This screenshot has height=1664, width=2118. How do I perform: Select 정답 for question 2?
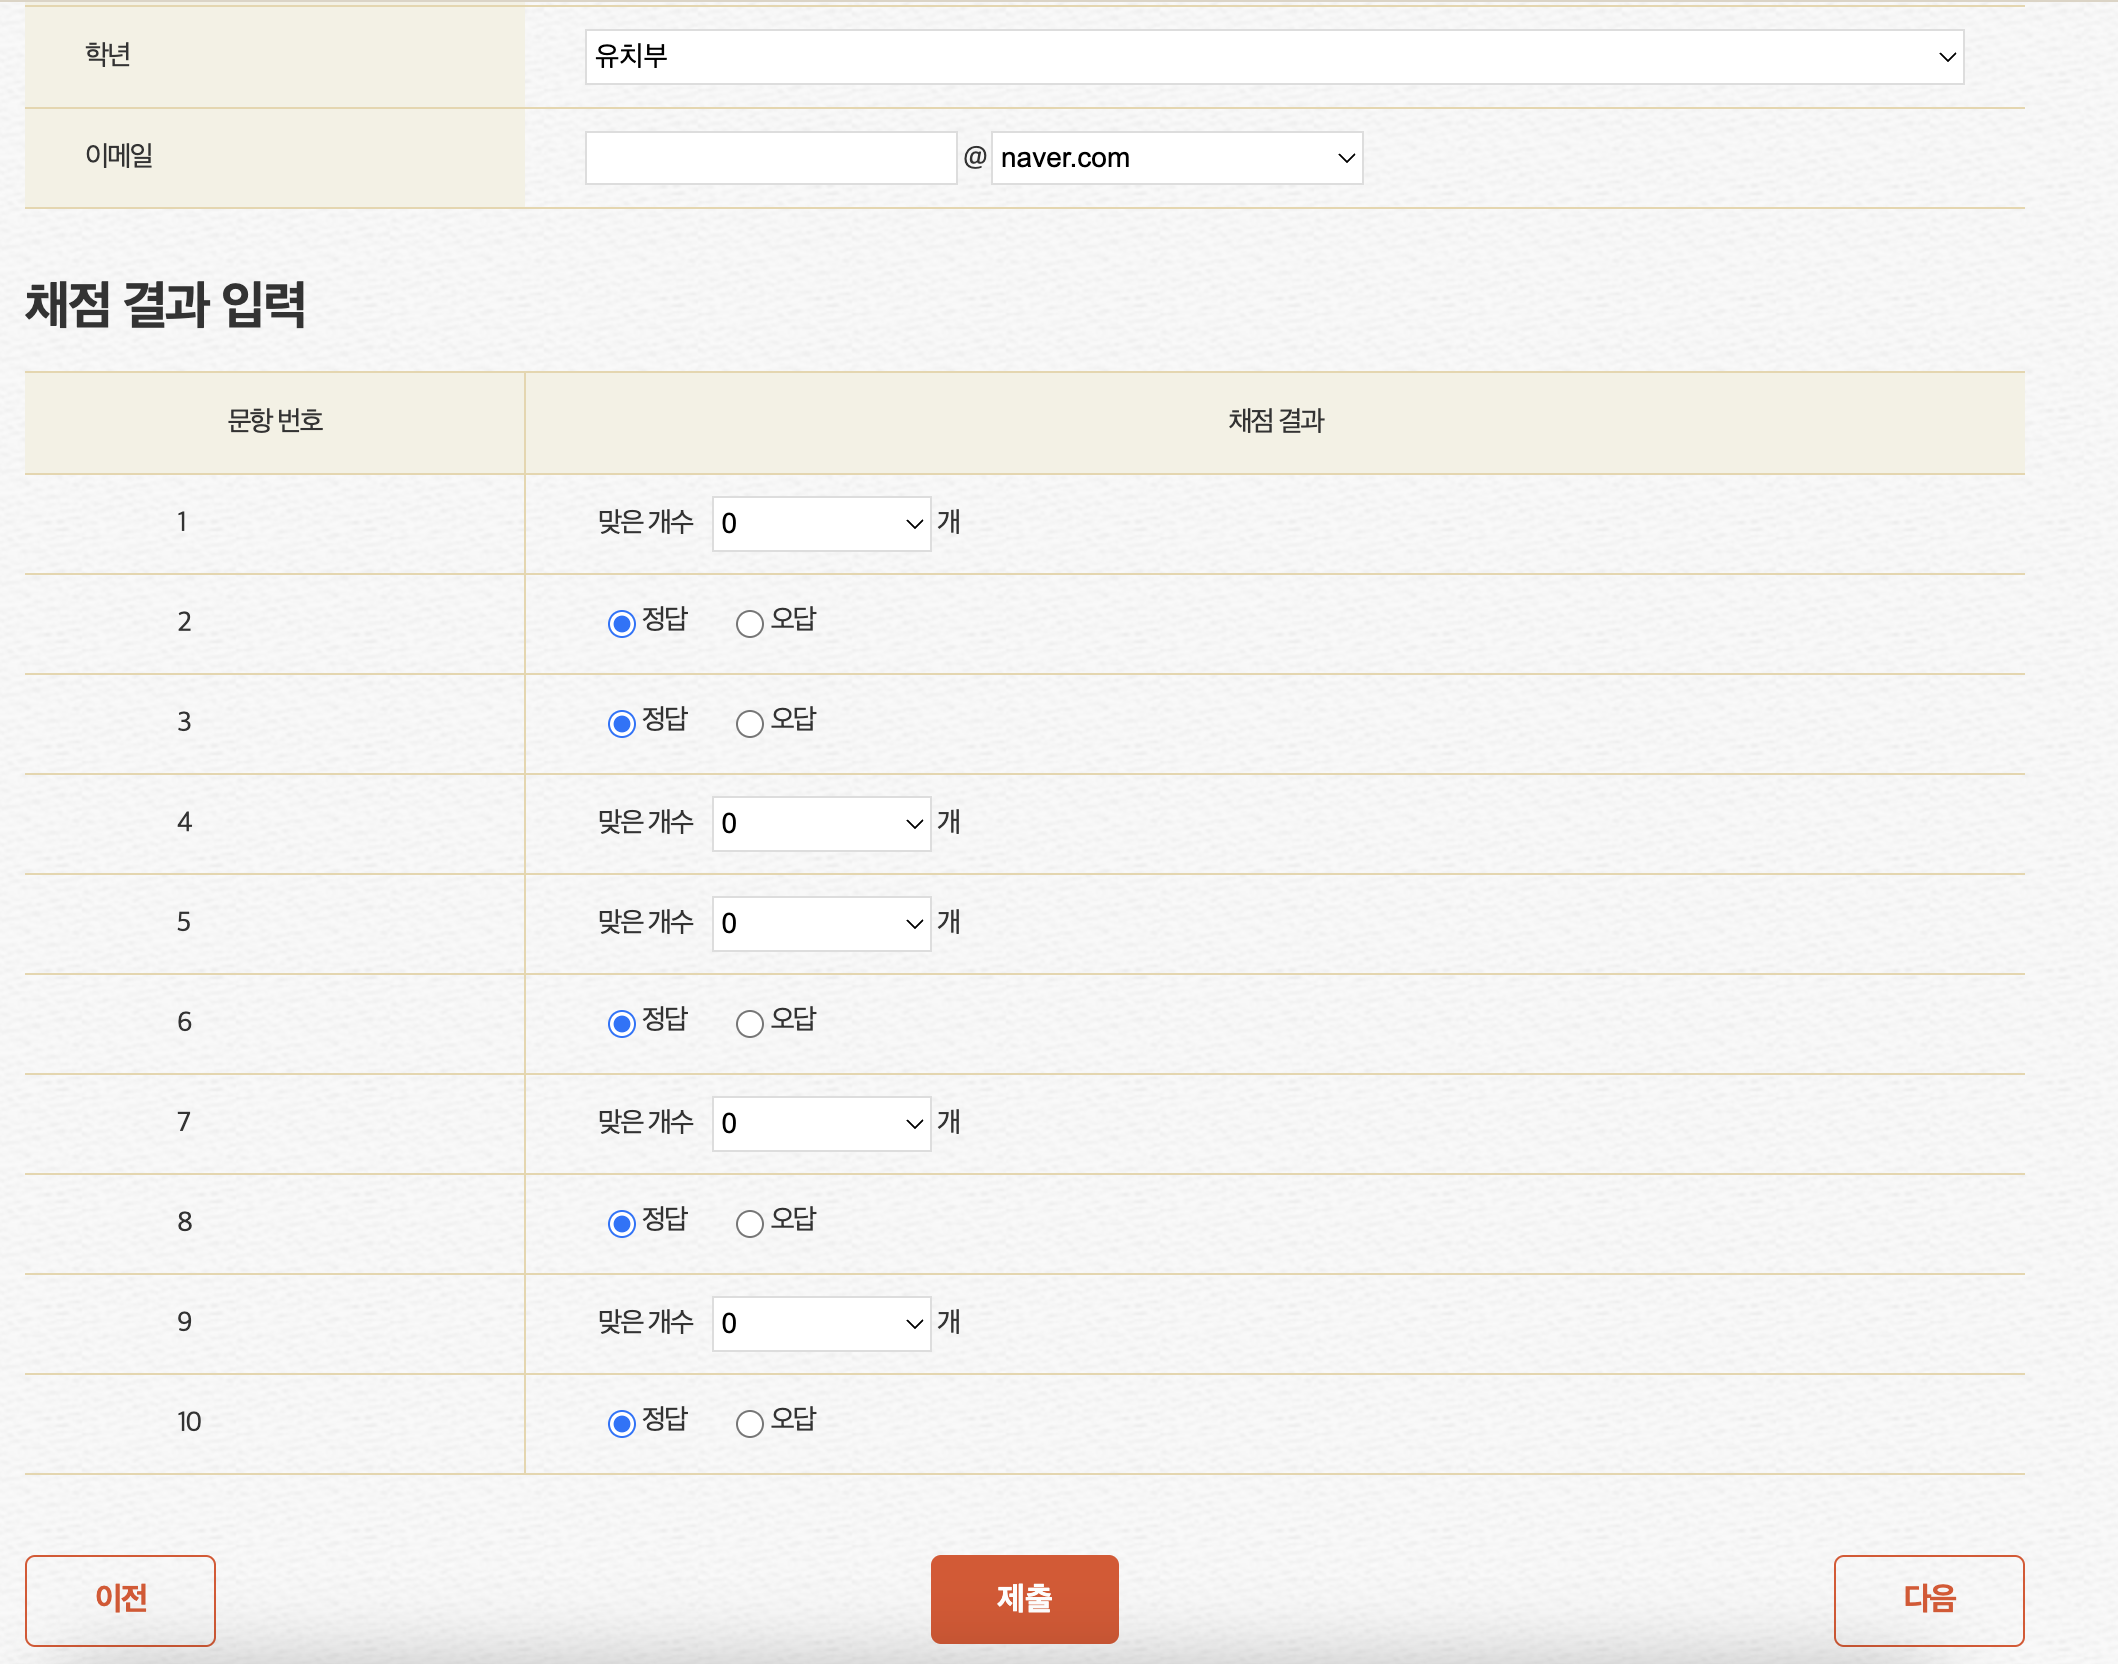(x=621, y=623)
